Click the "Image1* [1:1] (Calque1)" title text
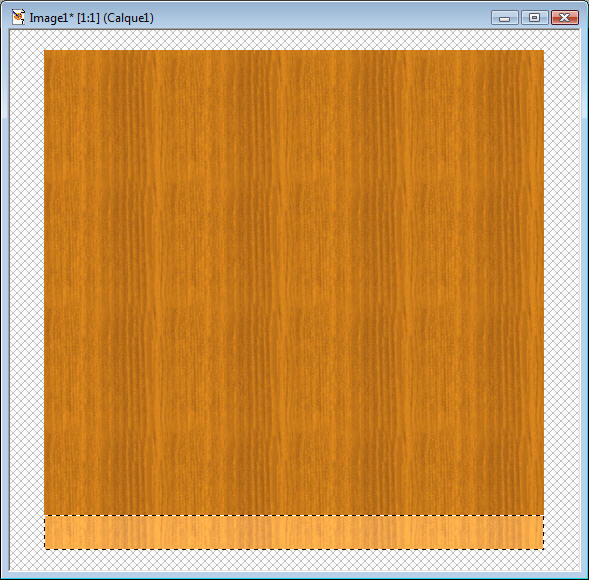This screenshot has height=580, width=589. coord(91,18)
